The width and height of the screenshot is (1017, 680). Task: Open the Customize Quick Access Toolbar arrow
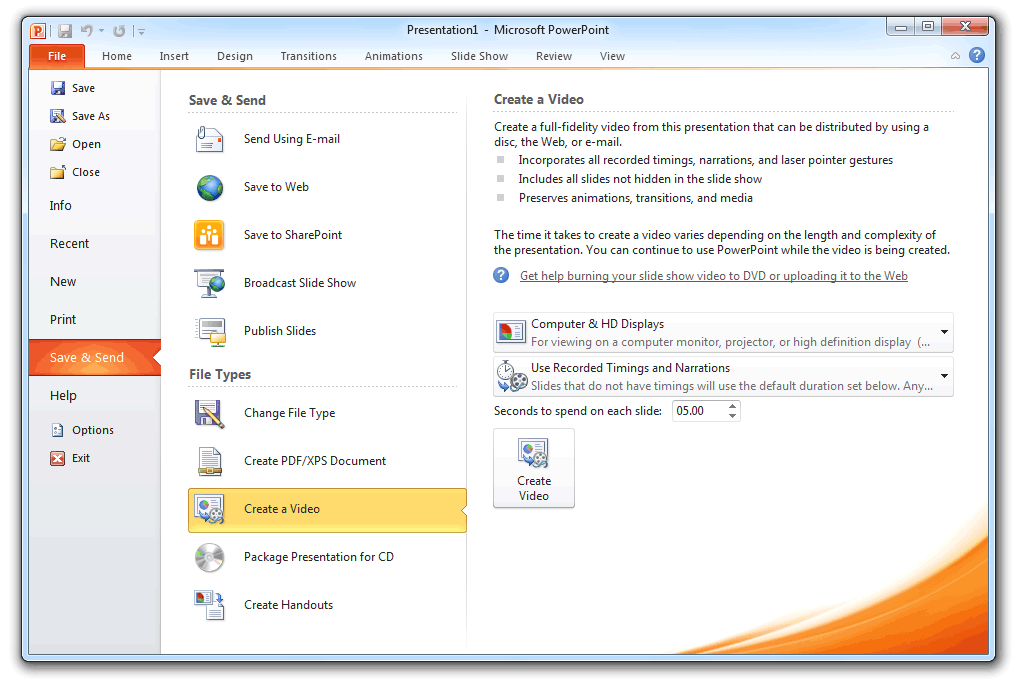click(x=141, y=30)
